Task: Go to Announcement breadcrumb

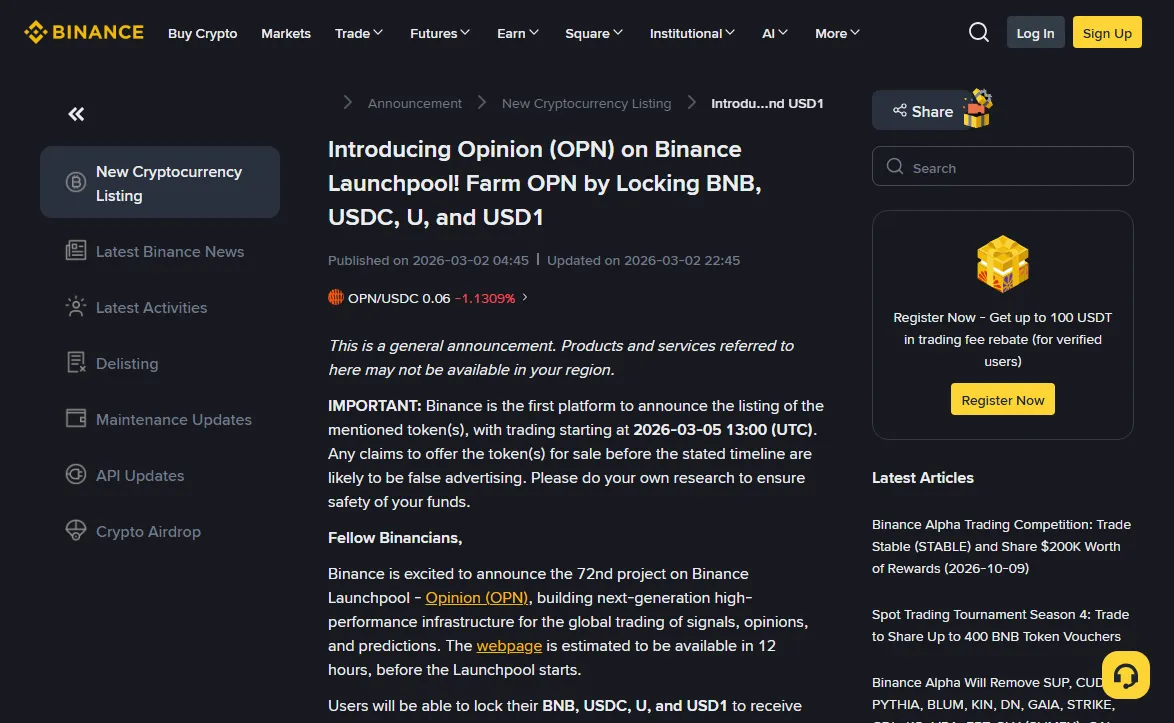Action: pyautogui.click(x=415, y=103)
